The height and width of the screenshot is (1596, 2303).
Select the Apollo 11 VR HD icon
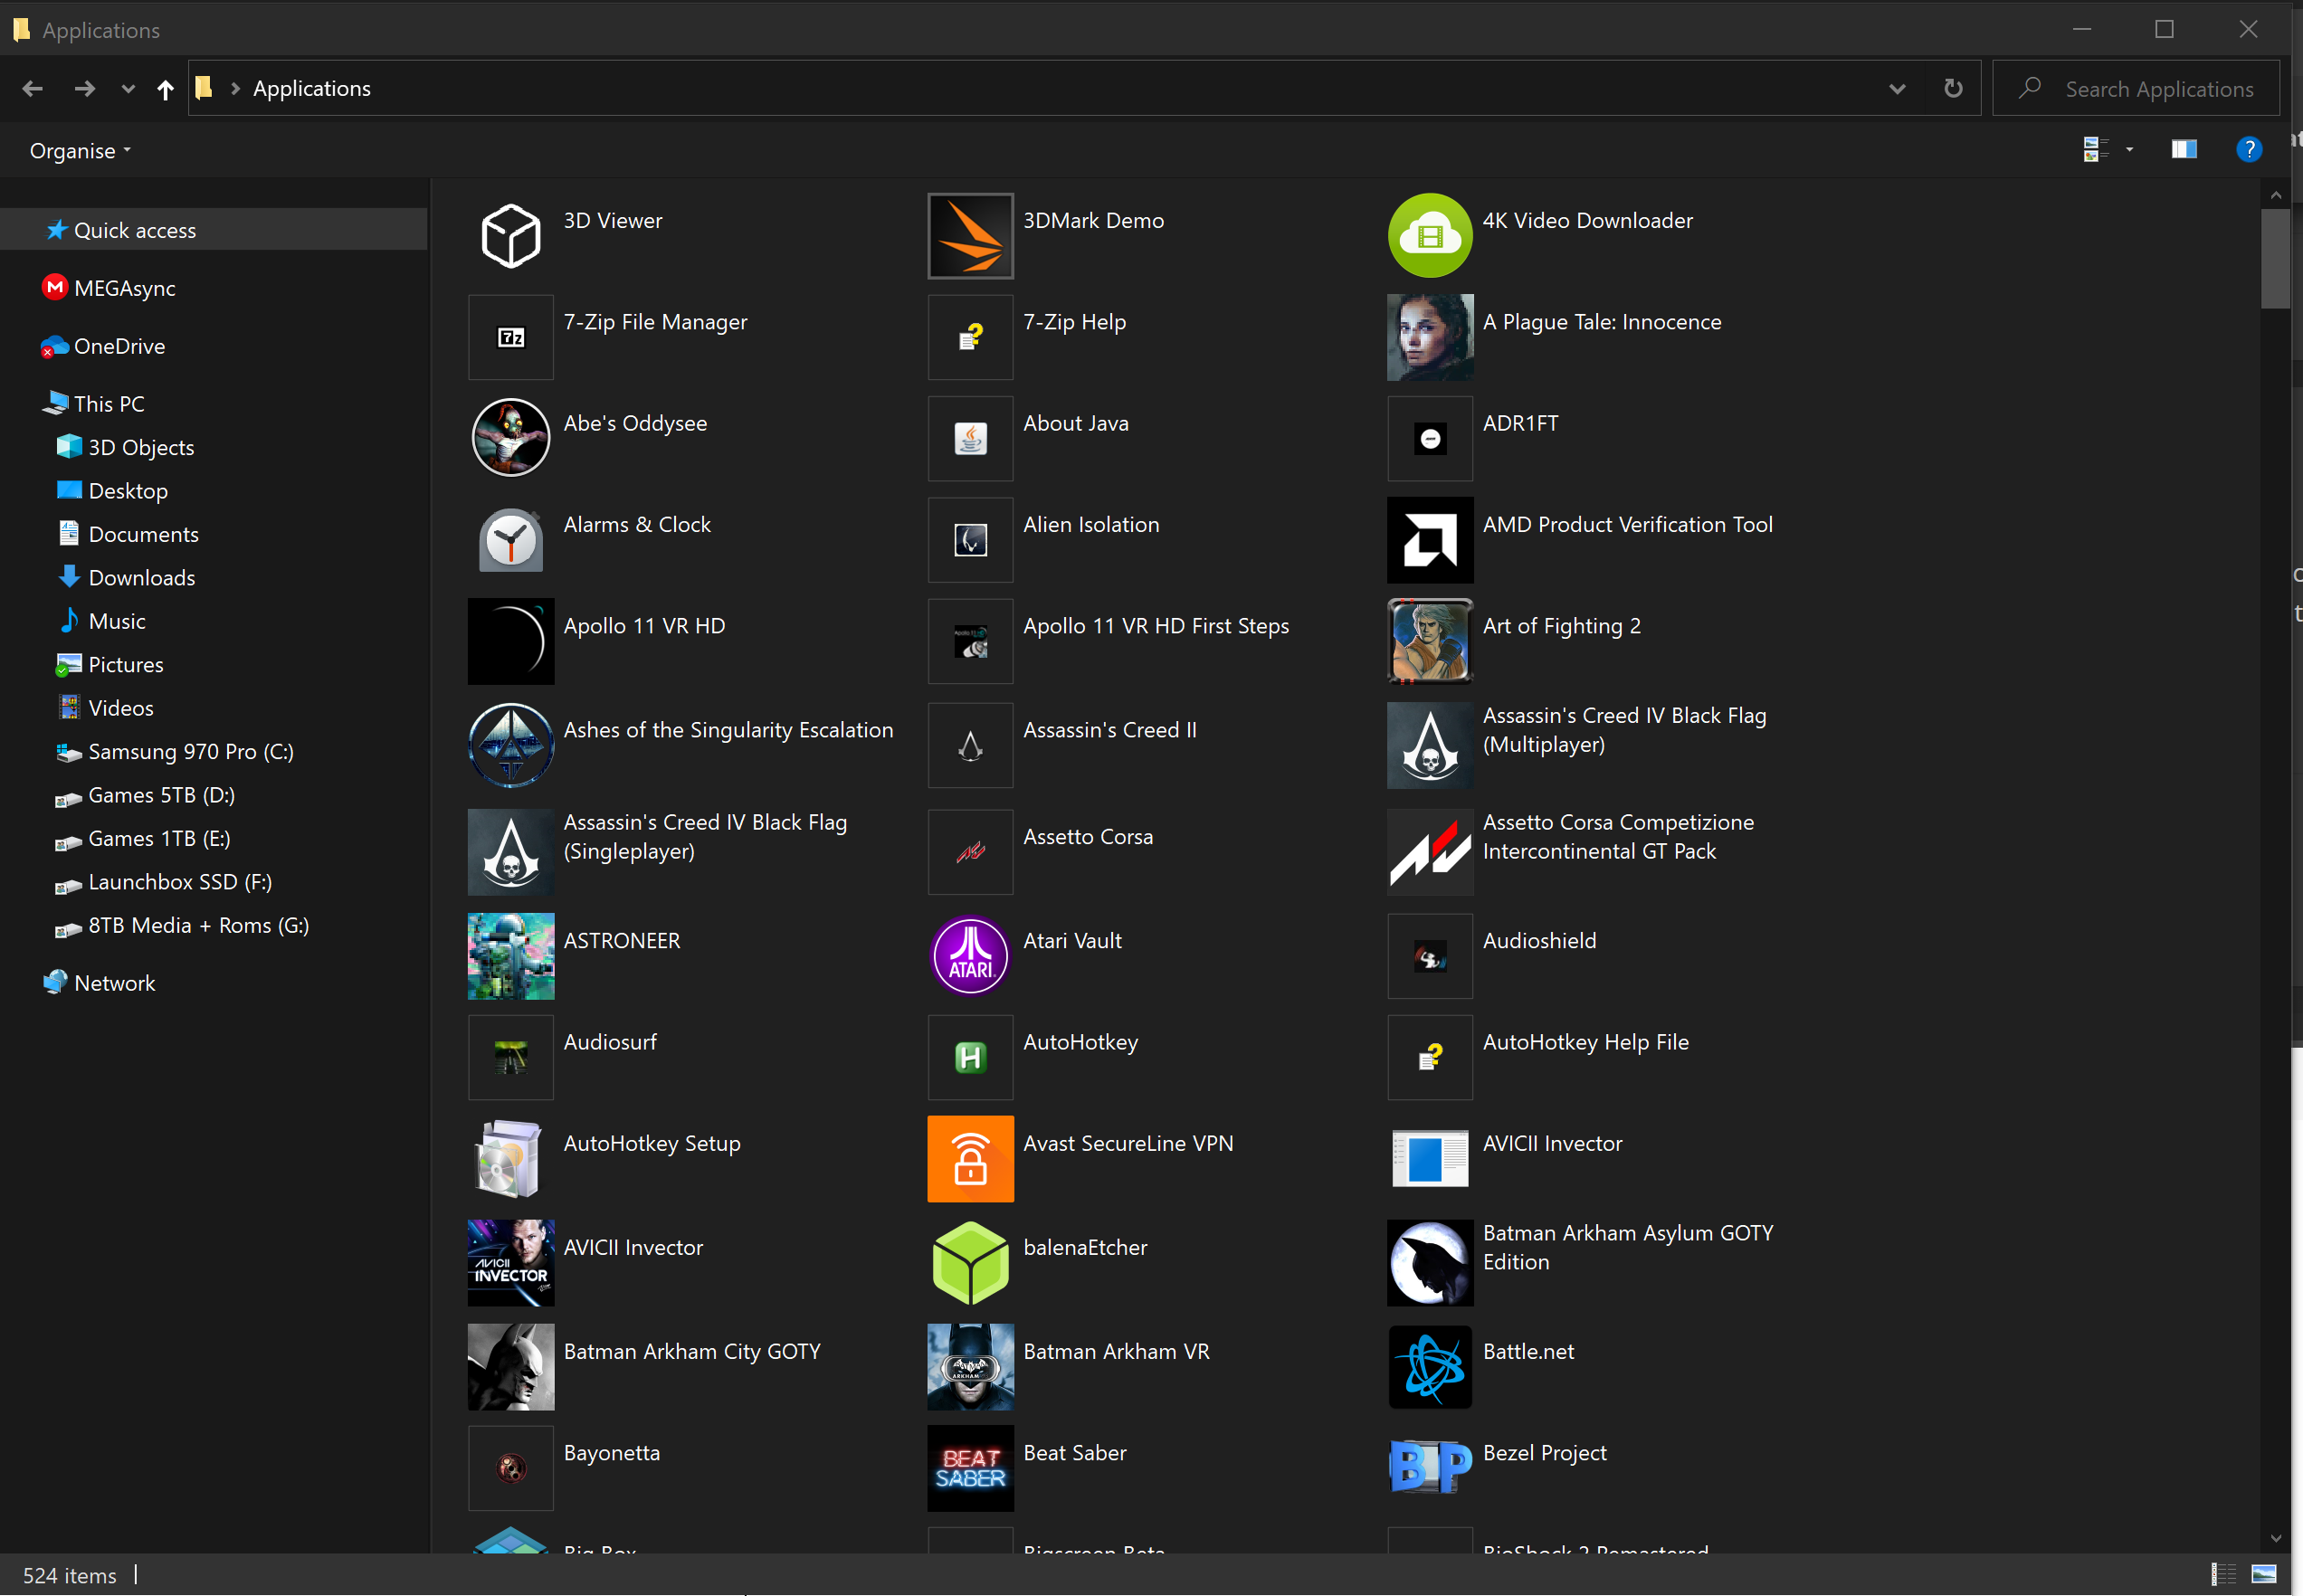(510, 641)
